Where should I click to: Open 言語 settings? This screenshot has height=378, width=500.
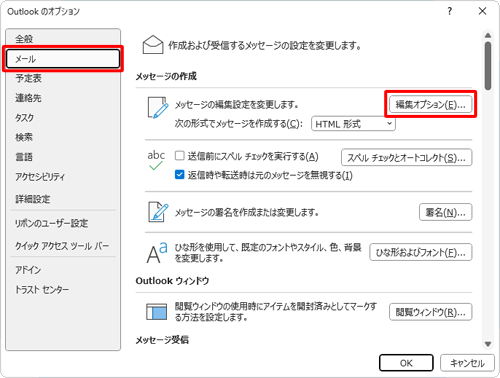63,157
